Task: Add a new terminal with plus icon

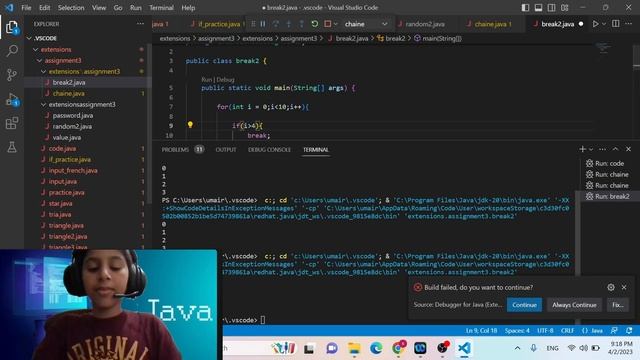Action: (582, 149)
